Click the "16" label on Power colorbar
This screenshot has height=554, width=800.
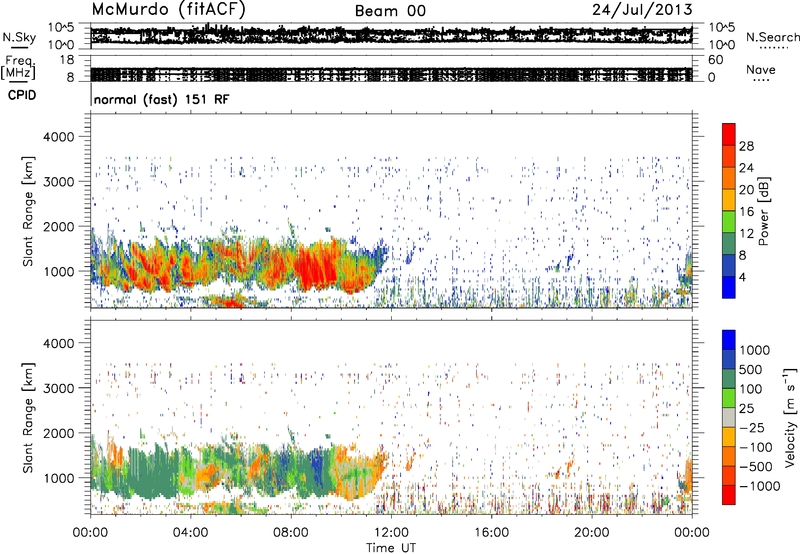pos(746,212)
